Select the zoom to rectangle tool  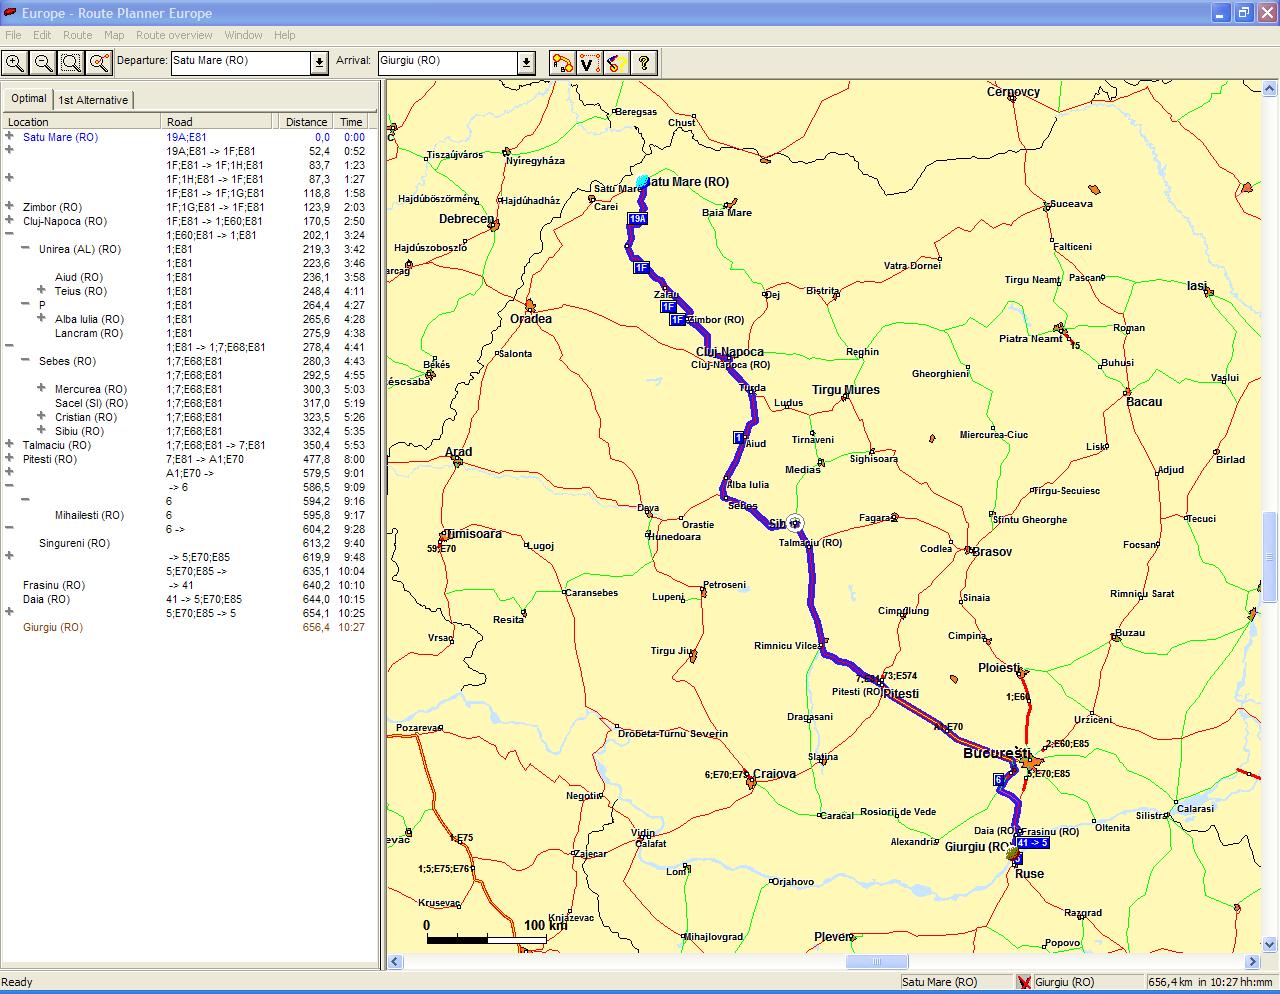click(71, 63)
